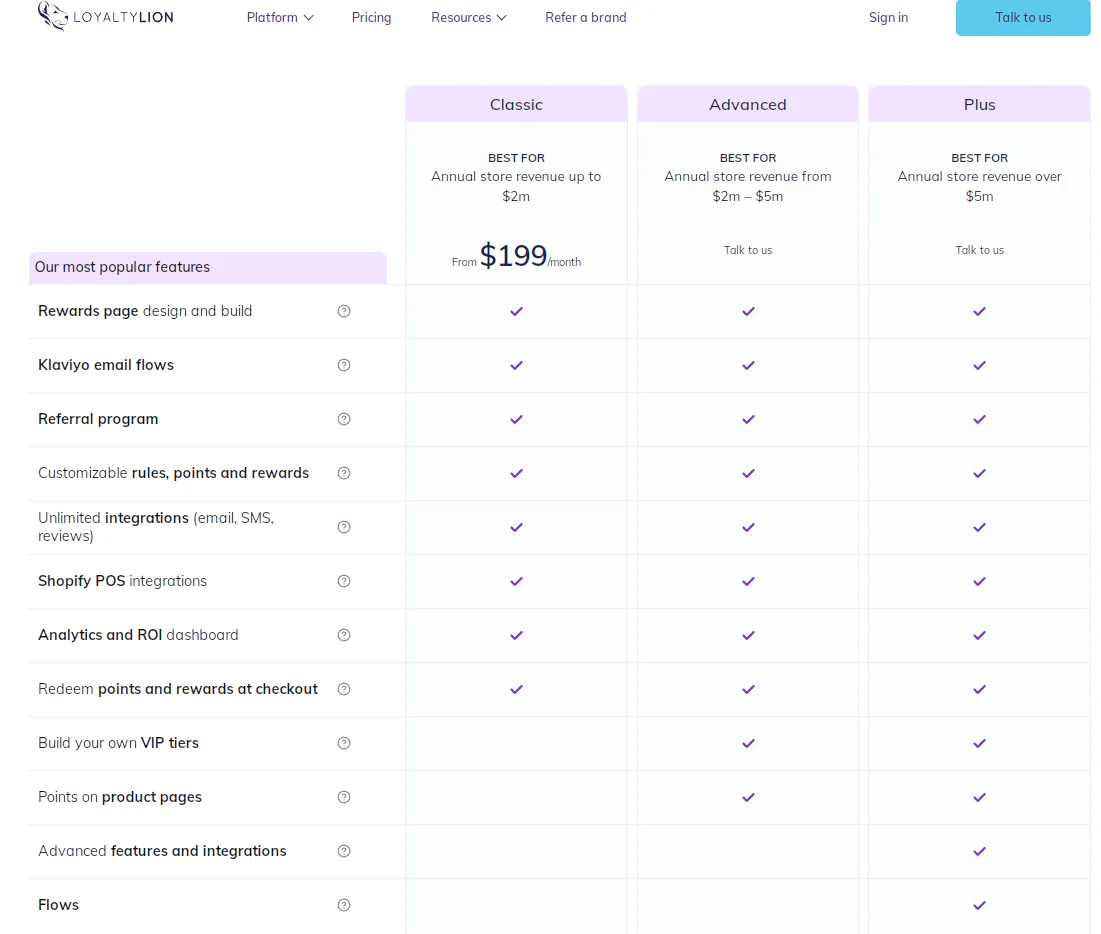Click Talk to us under Advanced plan
Viewport: 1101px width, 934px height.
[x=748, y=250]
